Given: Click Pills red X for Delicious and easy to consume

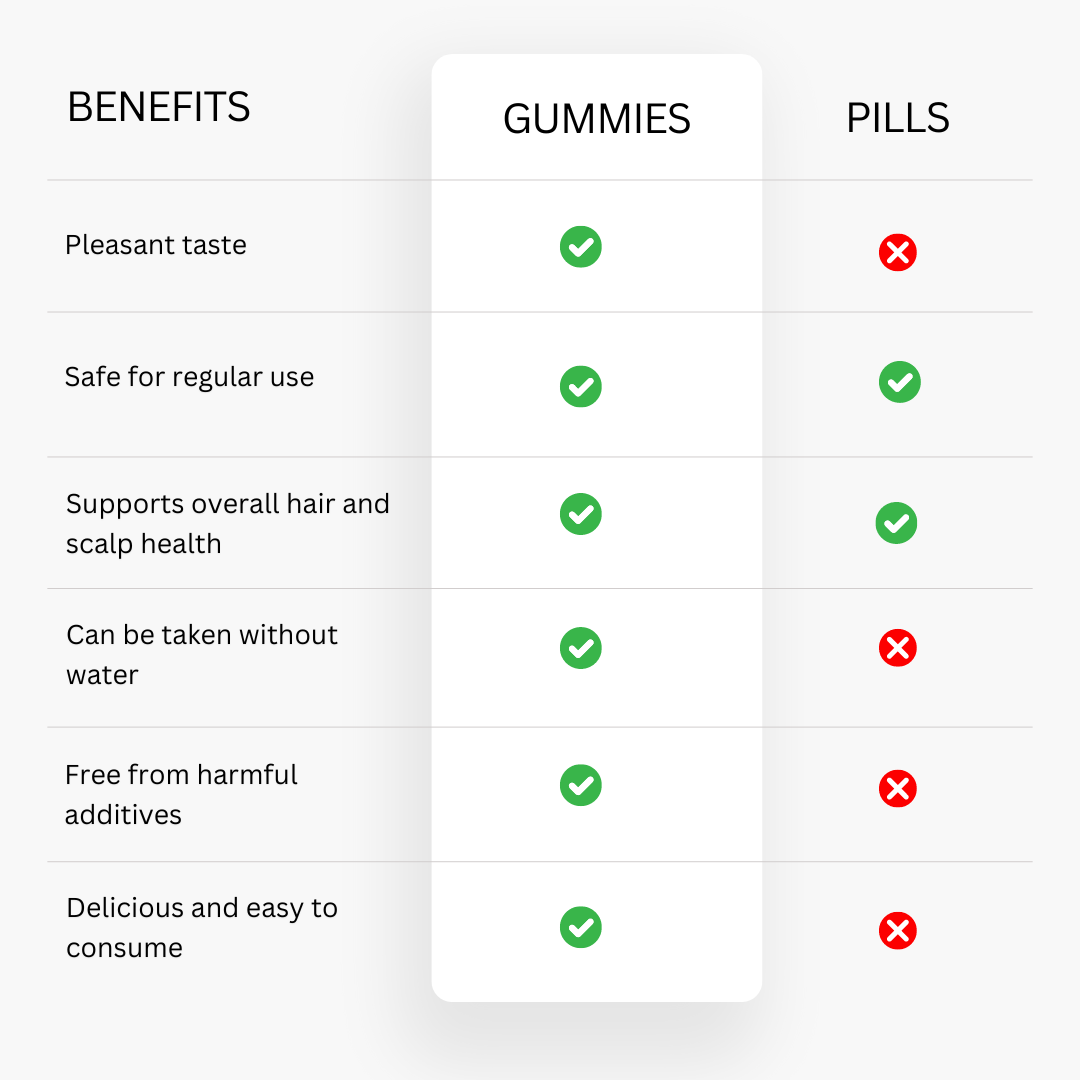Looking at the screenshot, I should (897, 931).
